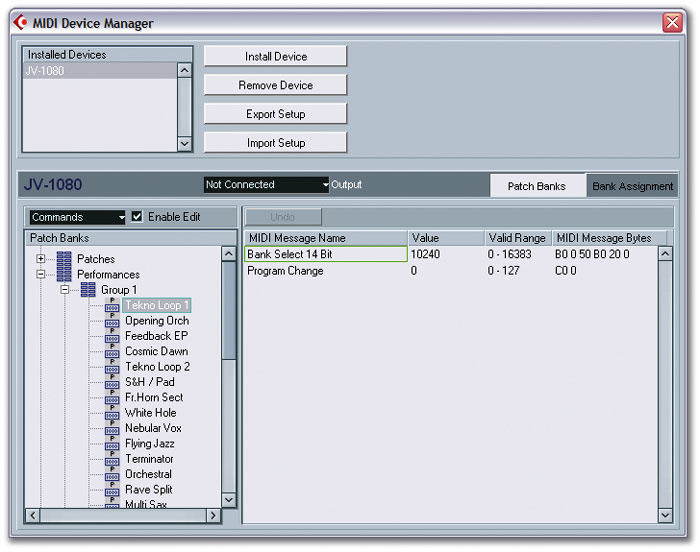Expand the Patches tree node
The height and width of the screenshot is (552, 700).
[41, 259]
